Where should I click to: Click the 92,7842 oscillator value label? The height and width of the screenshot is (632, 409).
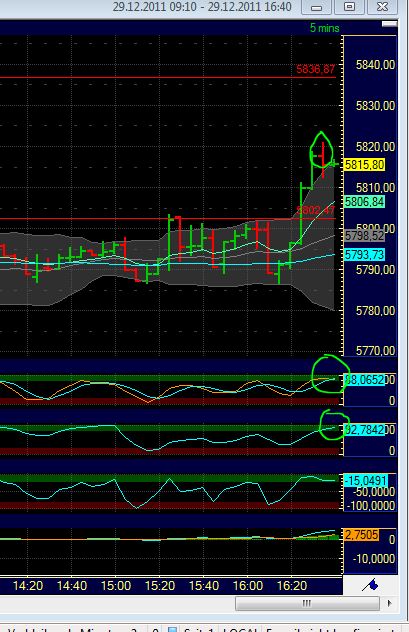364,430
